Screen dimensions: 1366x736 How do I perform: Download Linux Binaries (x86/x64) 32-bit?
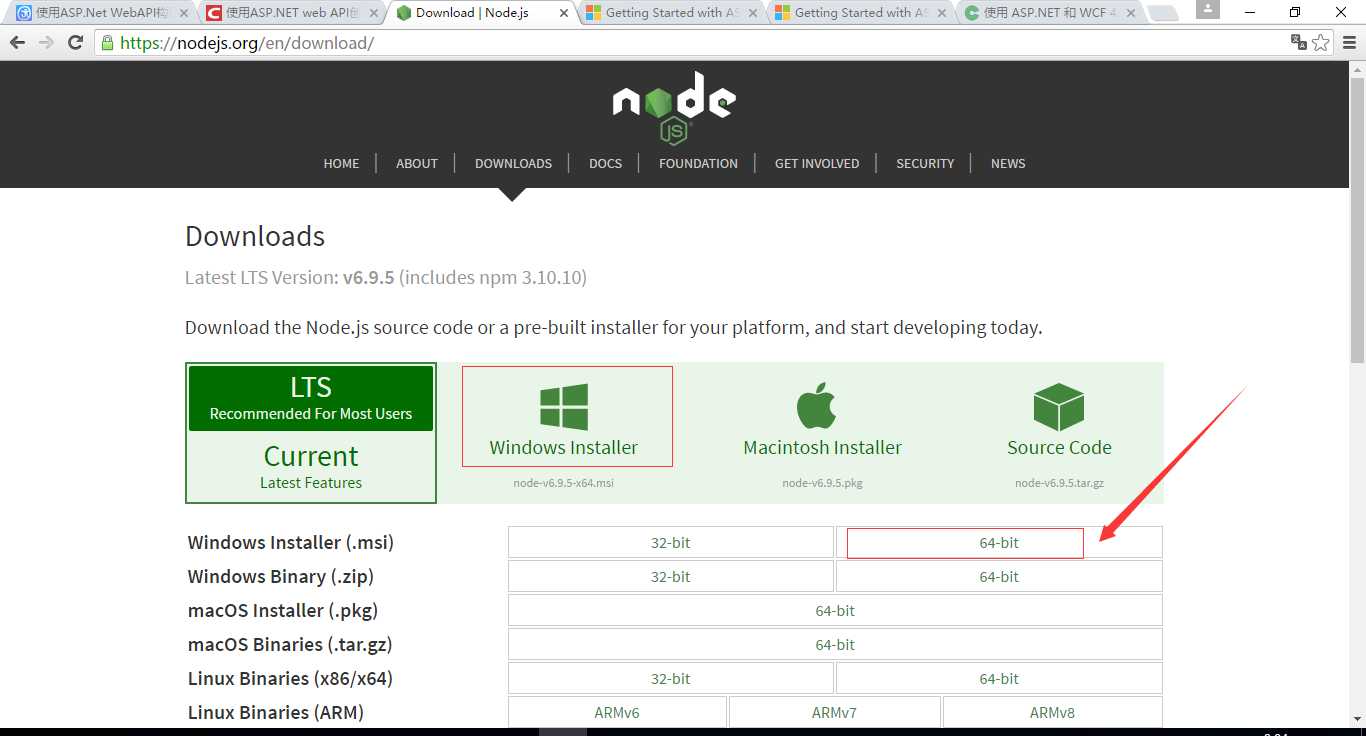pyautogui.click(x=670, y=678)
